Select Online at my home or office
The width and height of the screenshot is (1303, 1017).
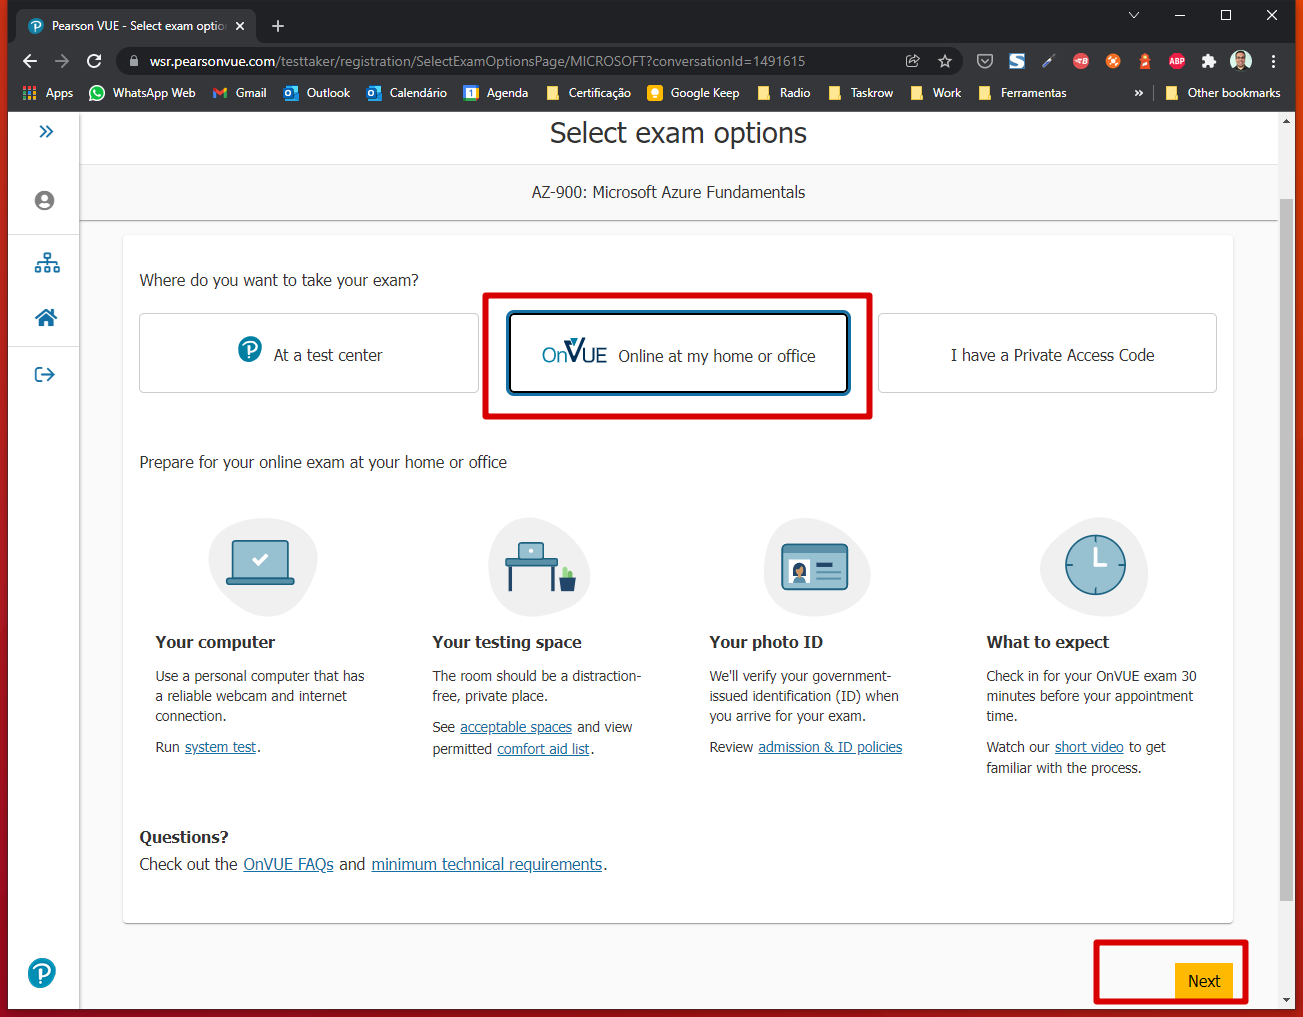pos(678,354)
